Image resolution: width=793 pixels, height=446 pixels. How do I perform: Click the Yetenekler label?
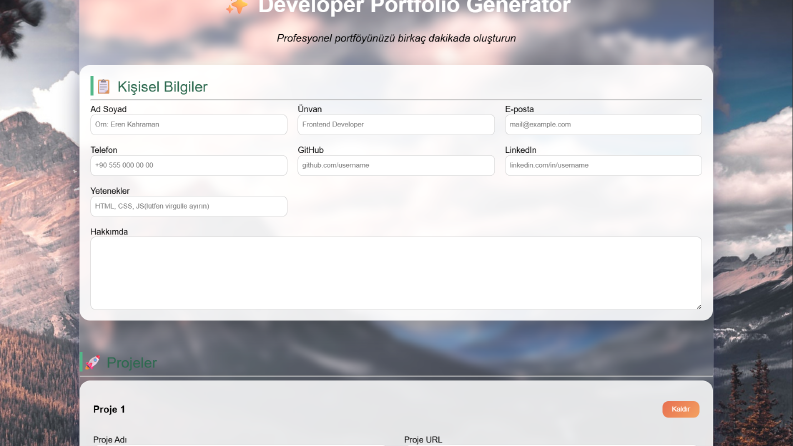click(110, 191)
